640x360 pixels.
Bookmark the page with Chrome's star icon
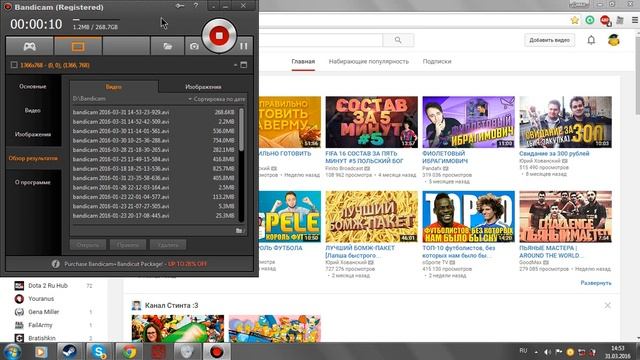tap(575, 20)
